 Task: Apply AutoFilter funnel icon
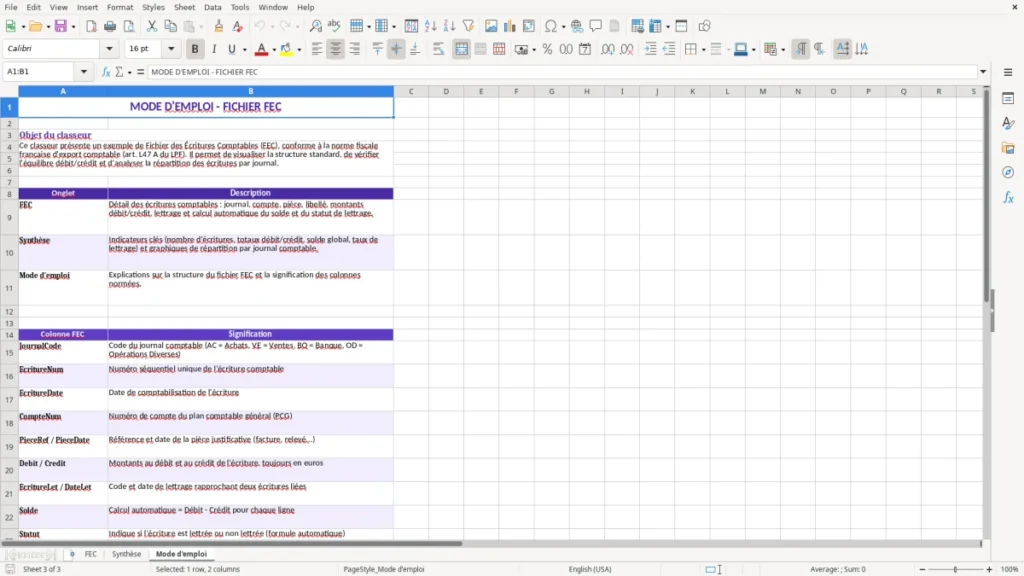pyautogui.click(x=468, y=26)
